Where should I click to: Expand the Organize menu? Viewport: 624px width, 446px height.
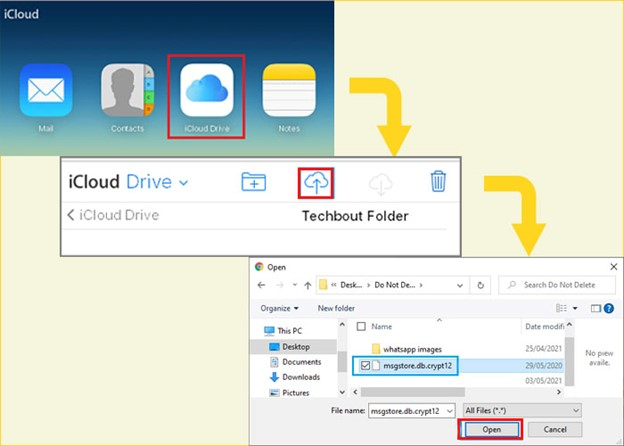coord(281,308)
